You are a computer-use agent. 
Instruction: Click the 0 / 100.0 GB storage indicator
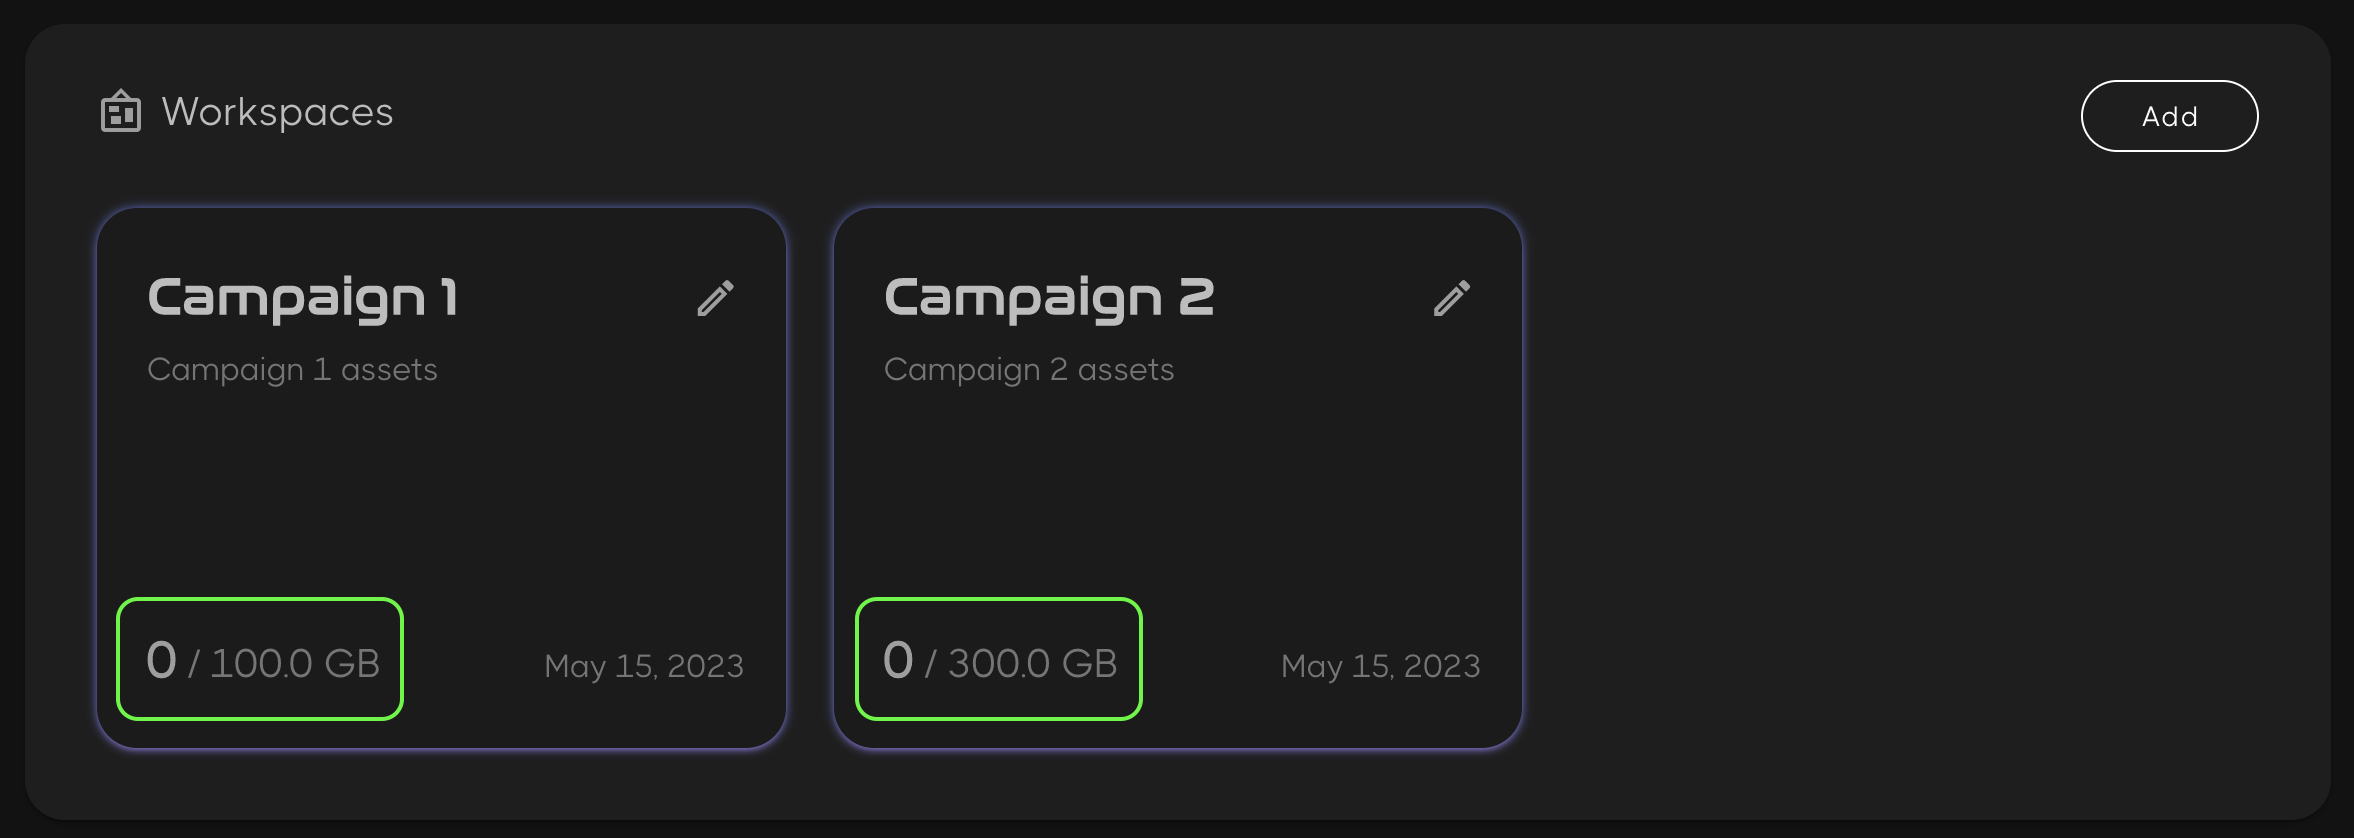tap(260, 659)
